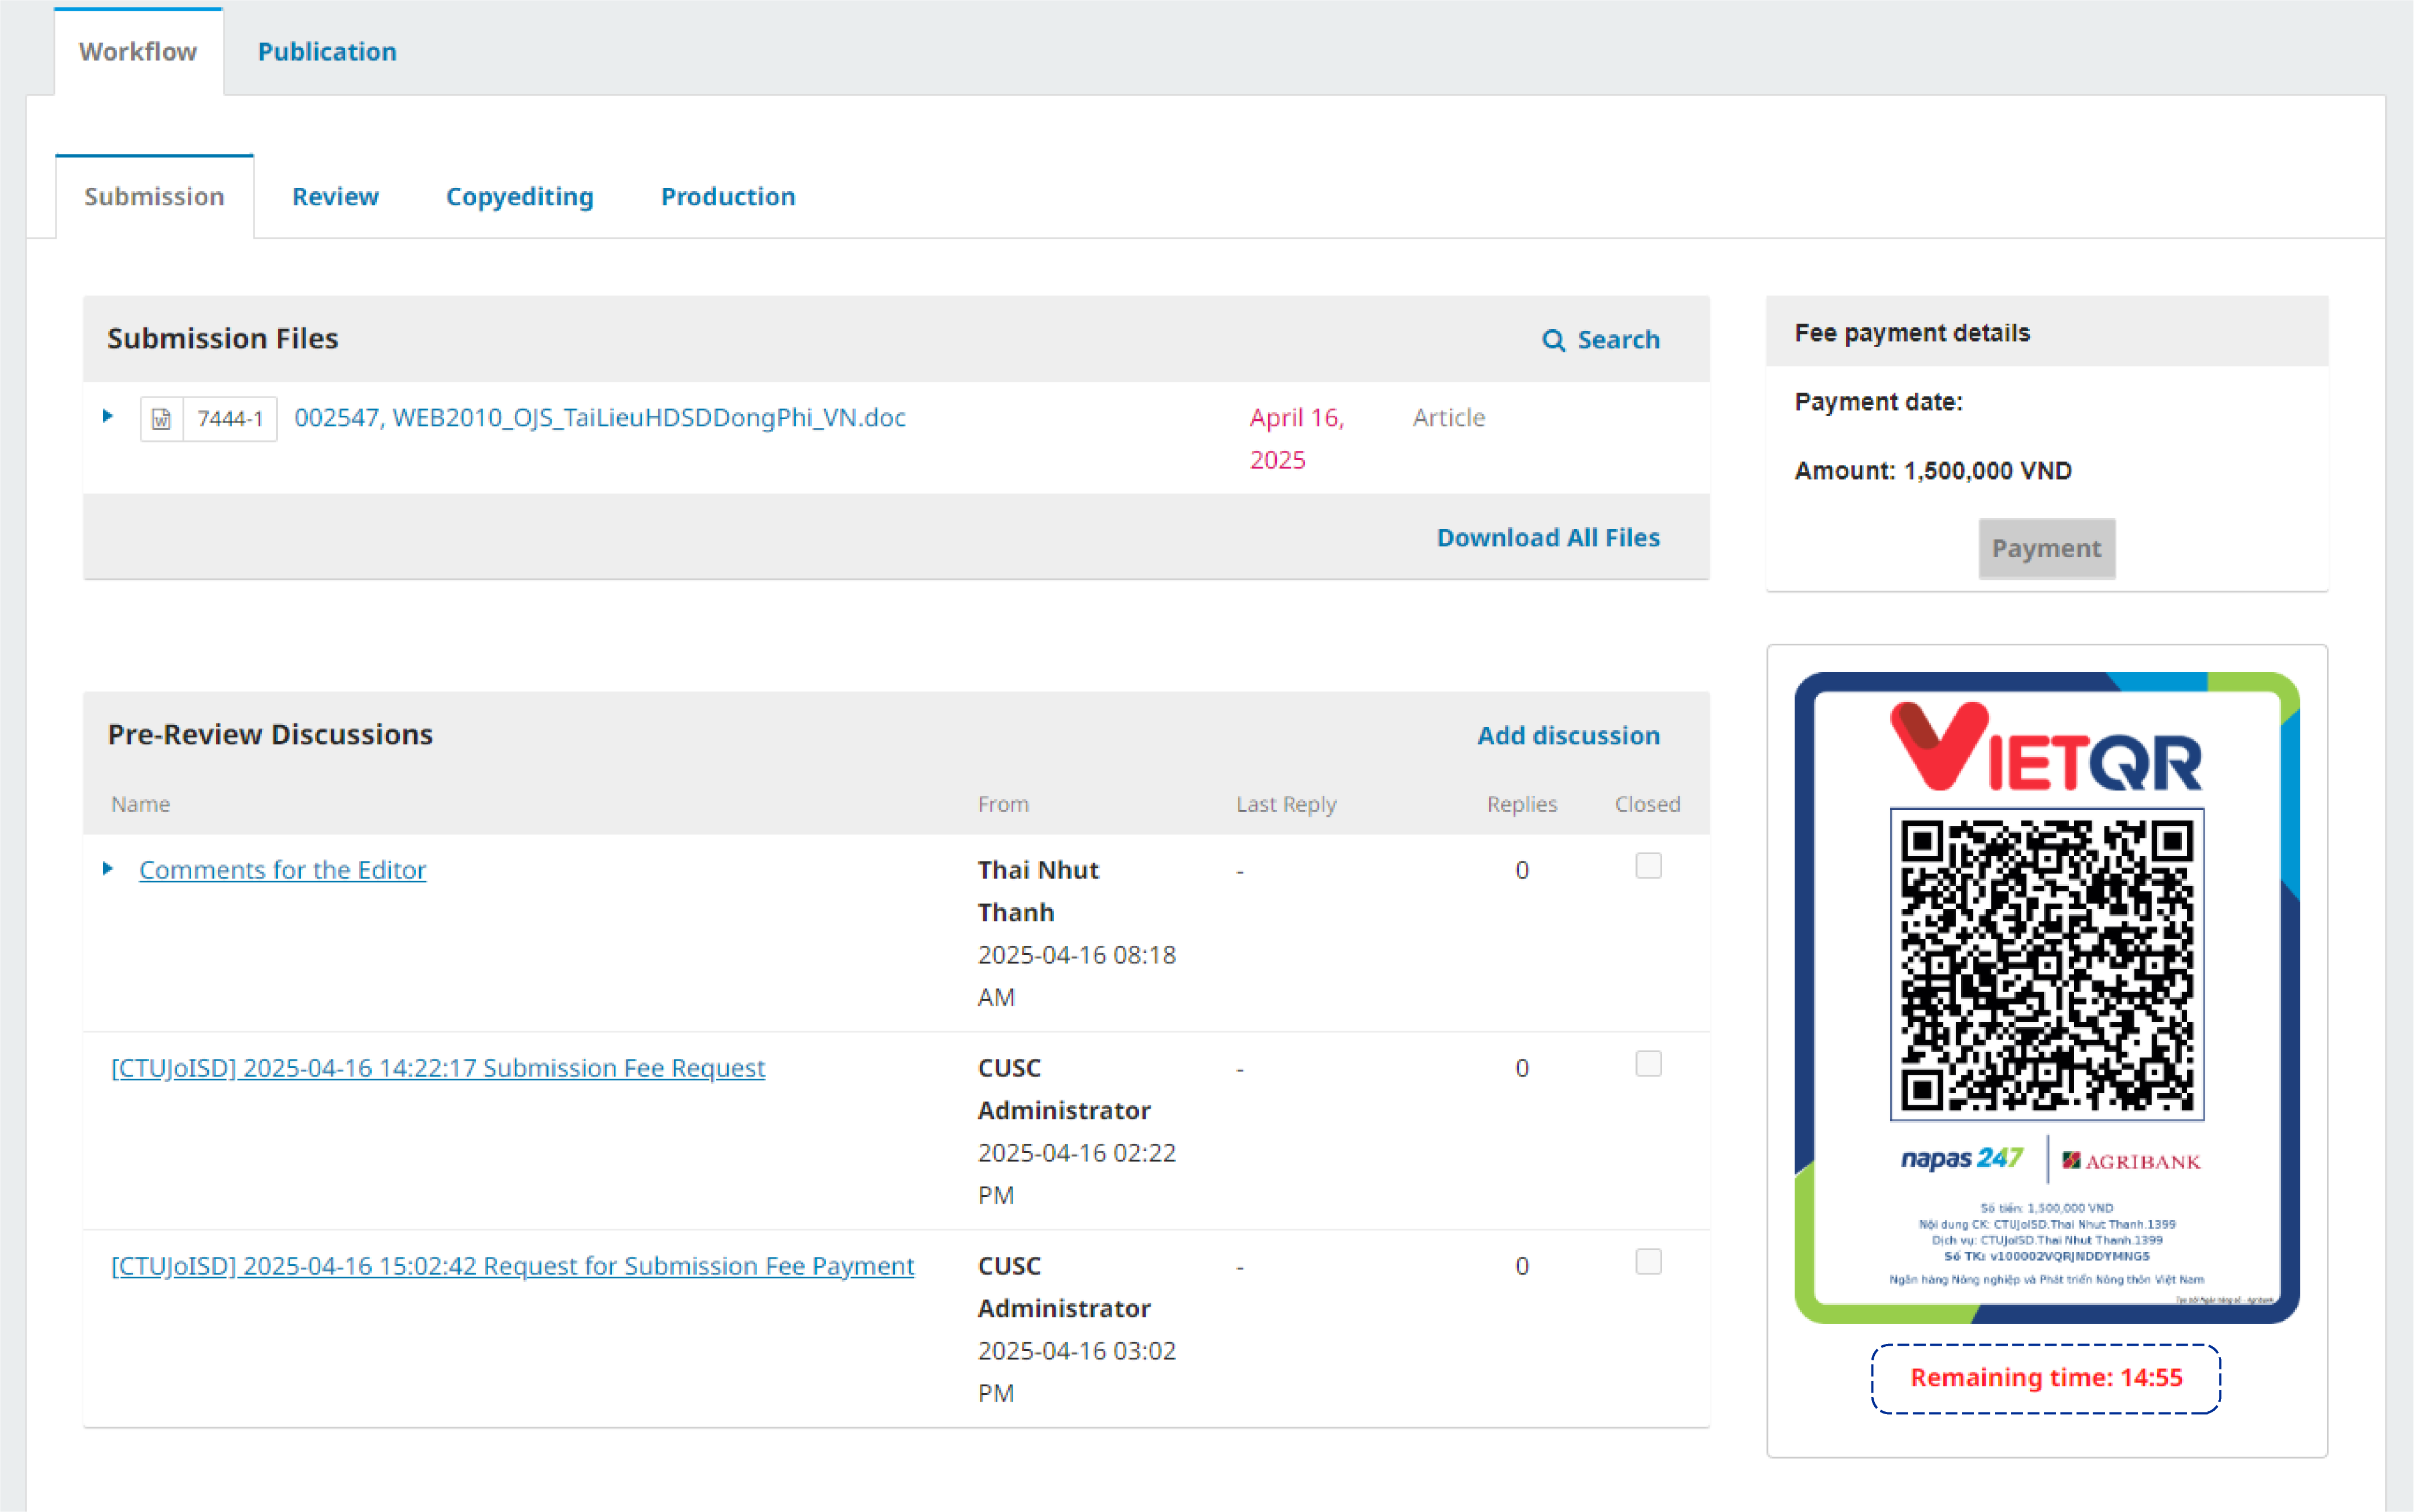2414x1512 pixels.
Task: Click the Remaining time countdown box
Action: pos(2046,1378)
